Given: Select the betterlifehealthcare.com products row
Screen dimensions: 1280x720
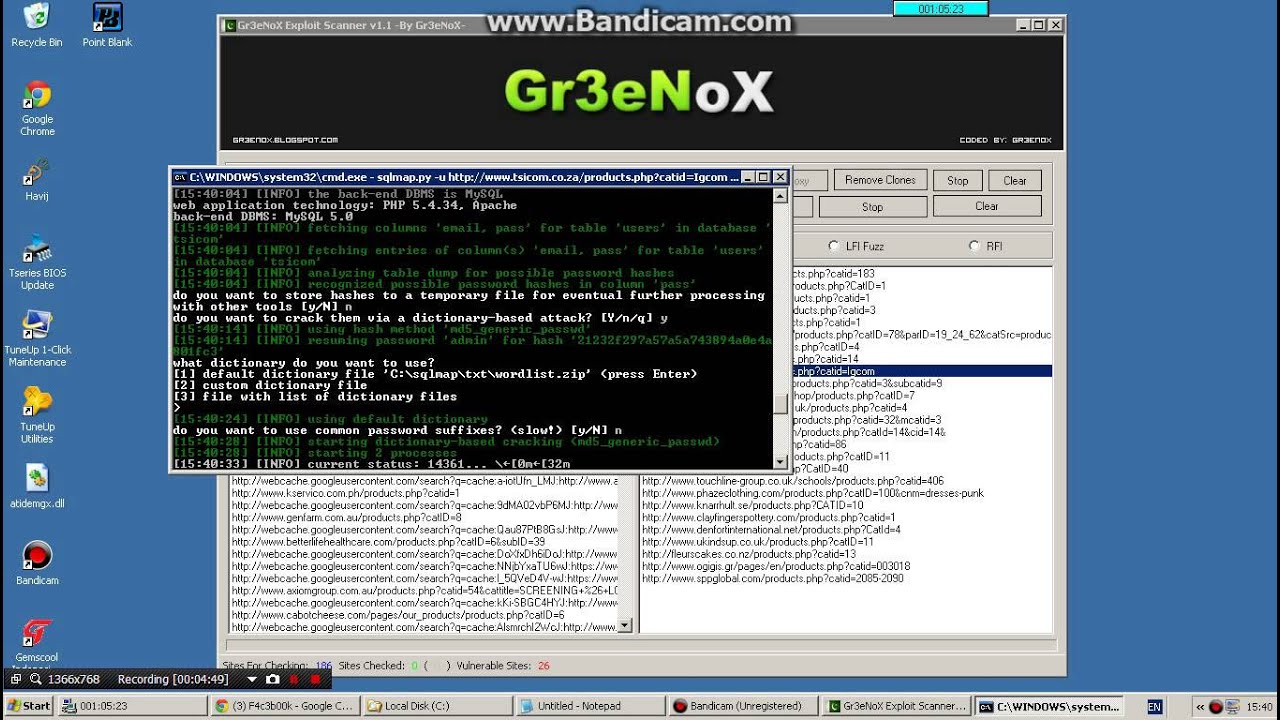Looking at the screenshot, I should 388,541.
